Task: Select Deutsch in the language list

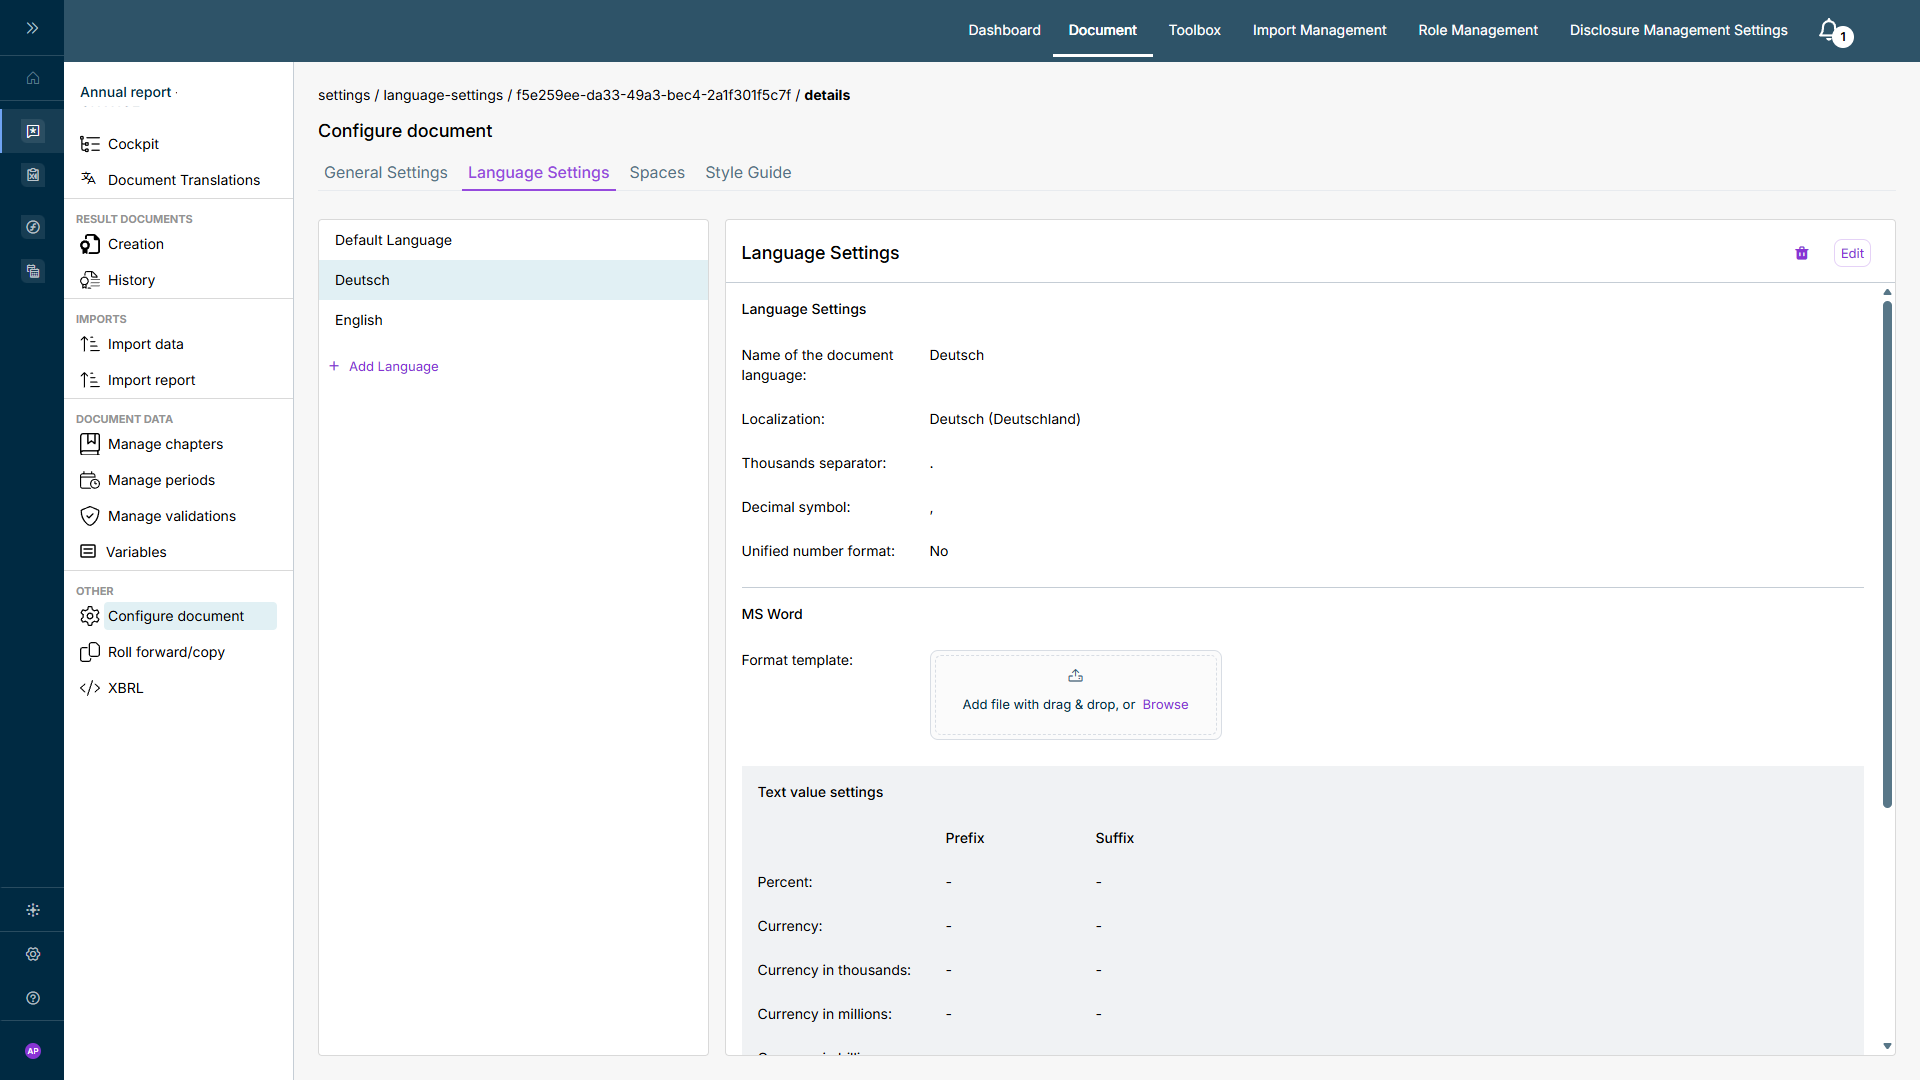Action: tap(513, 280)
